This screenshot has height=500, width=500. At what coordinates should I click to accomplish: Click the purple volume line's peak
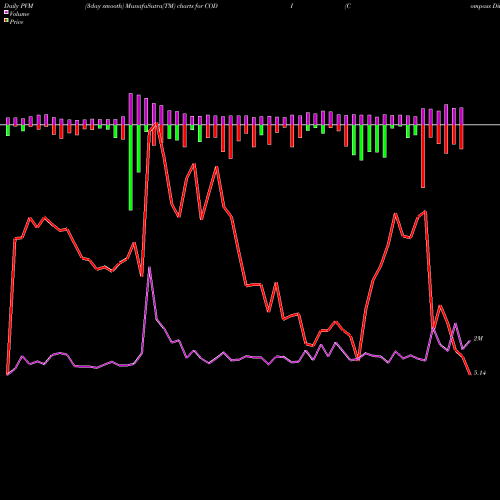(149, 267)
